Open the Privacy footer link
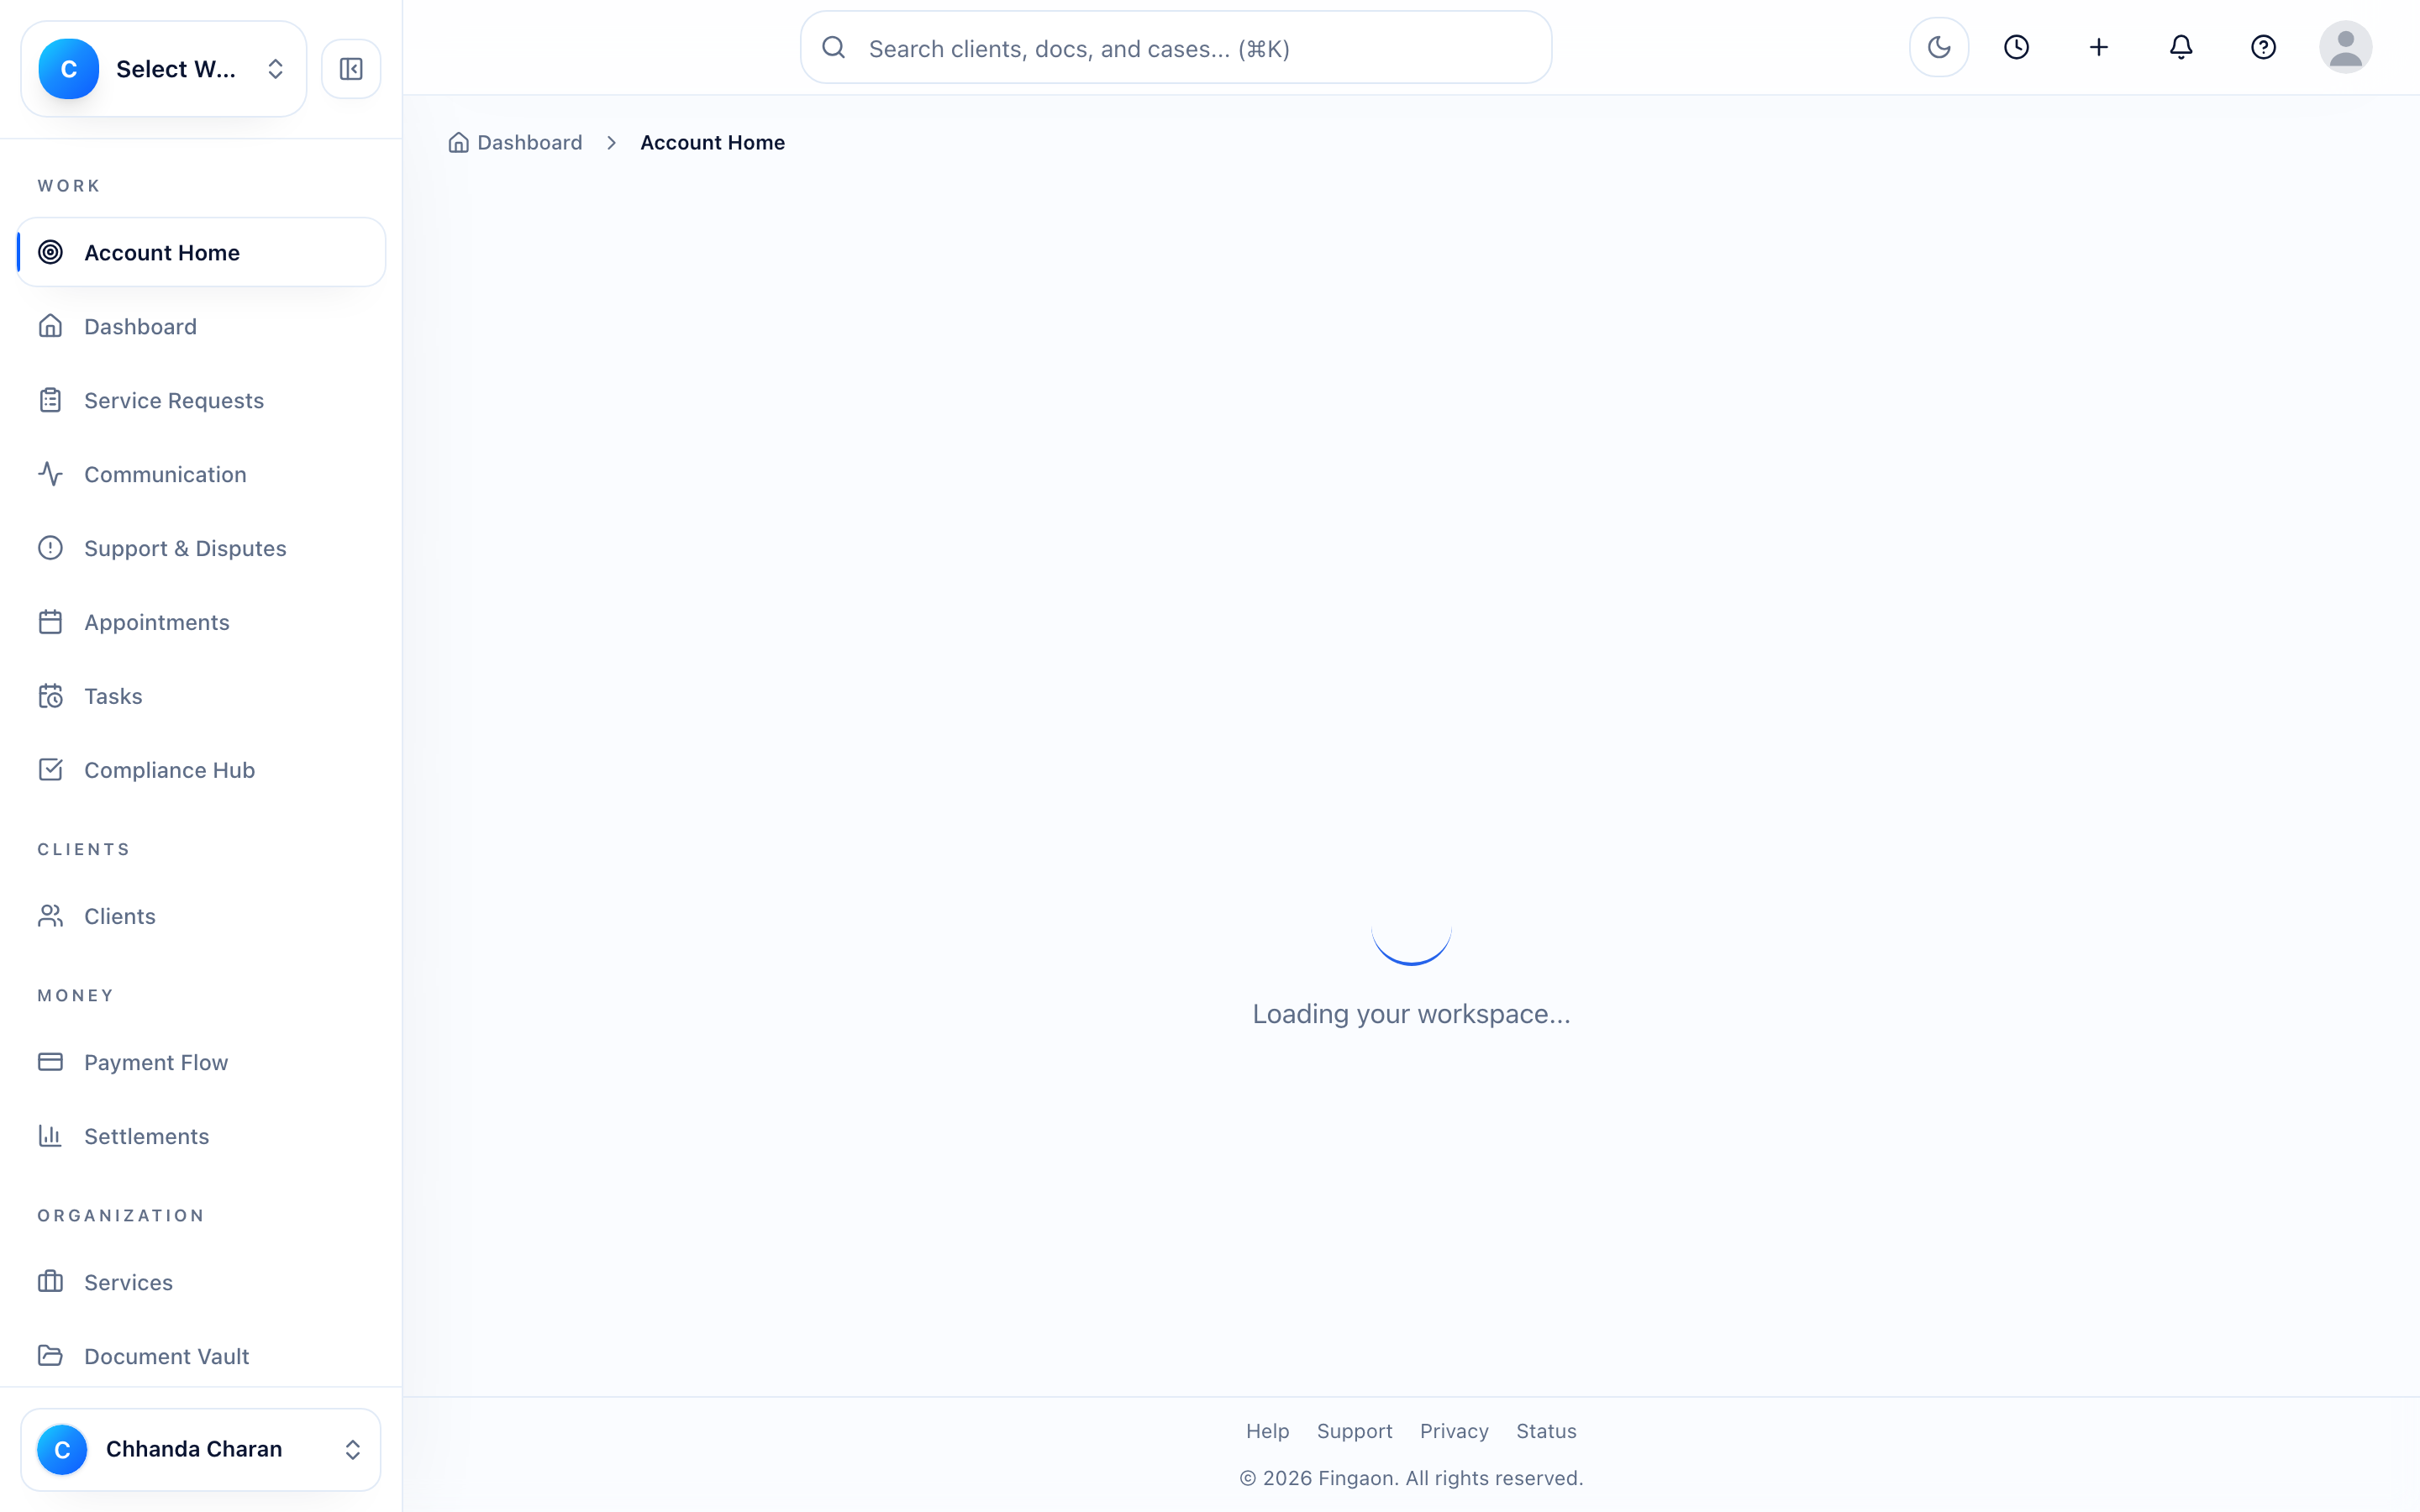The image size is (2420, 1512). pyautogui.click(x=1454, y=1431)
